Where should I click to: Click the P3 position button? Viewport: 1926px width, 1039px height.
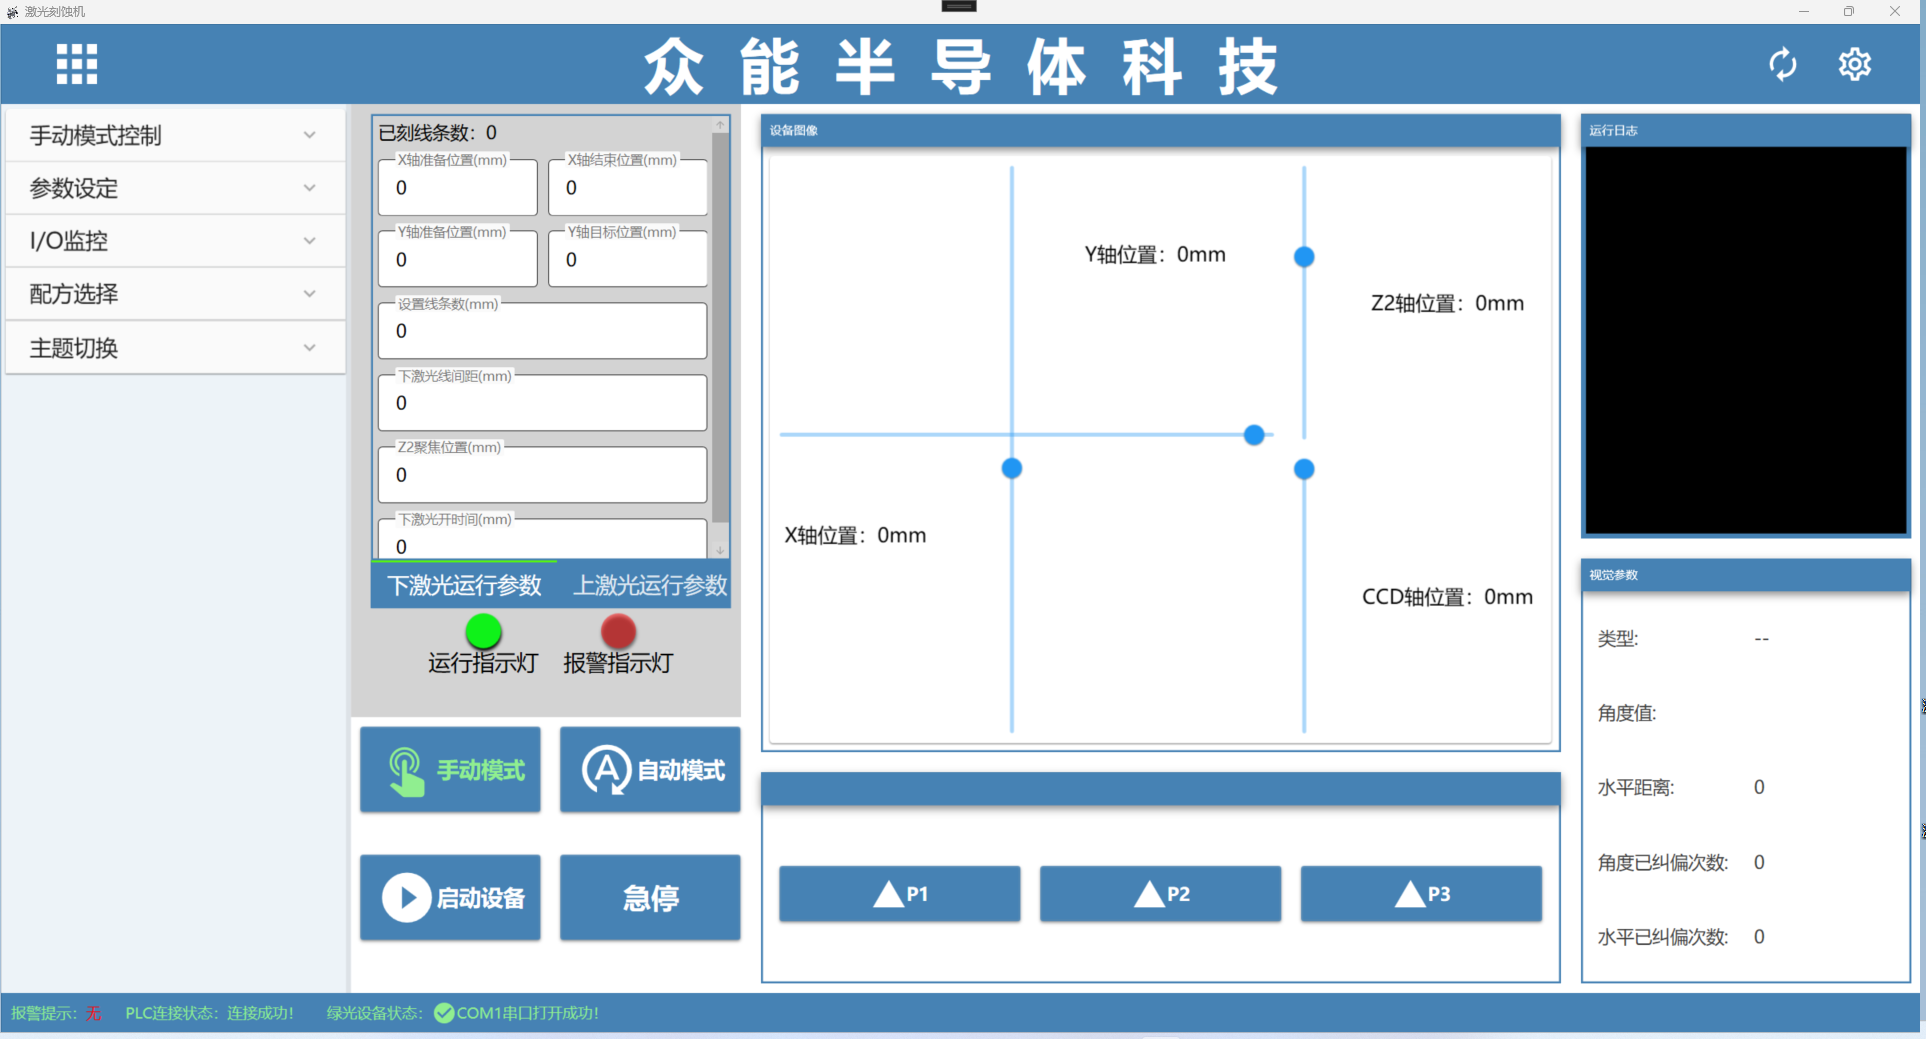pyautogui.click(x=1421, y=894)
